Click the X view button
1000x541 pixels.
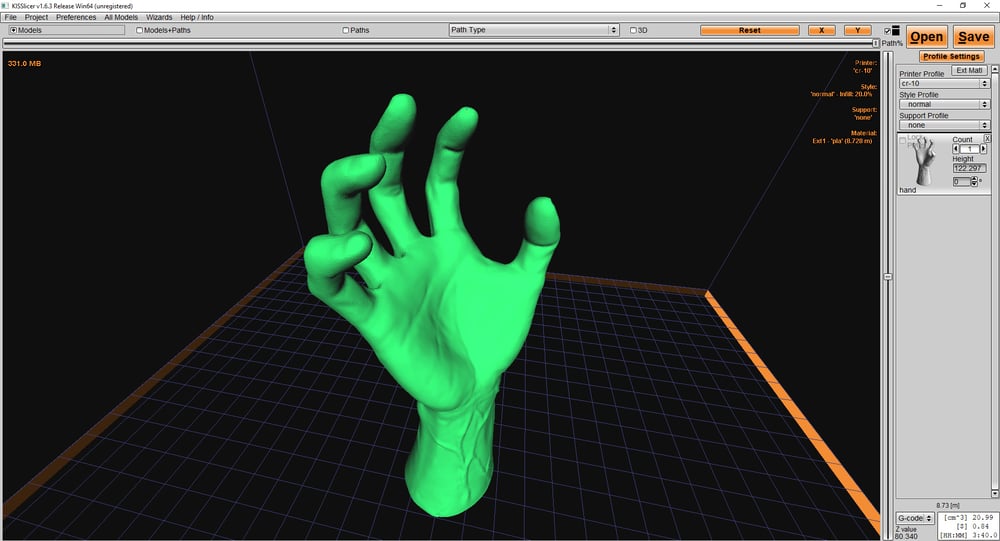(821, 30)
